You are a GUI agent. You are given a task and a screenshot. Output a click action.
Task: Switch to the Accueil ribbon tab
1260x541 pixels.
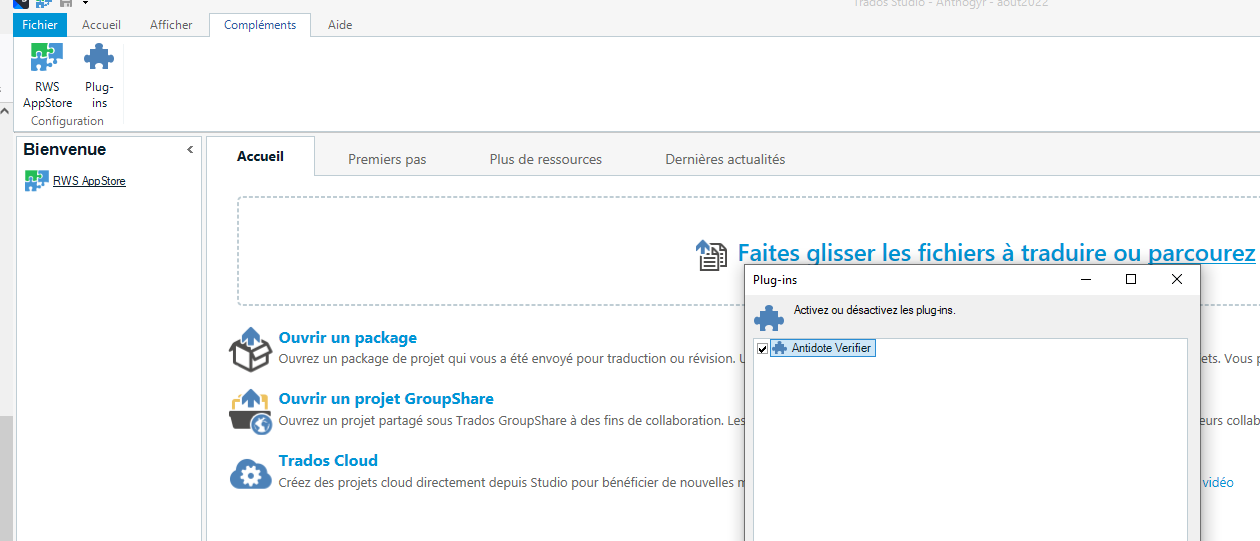(x=101, y=25)
